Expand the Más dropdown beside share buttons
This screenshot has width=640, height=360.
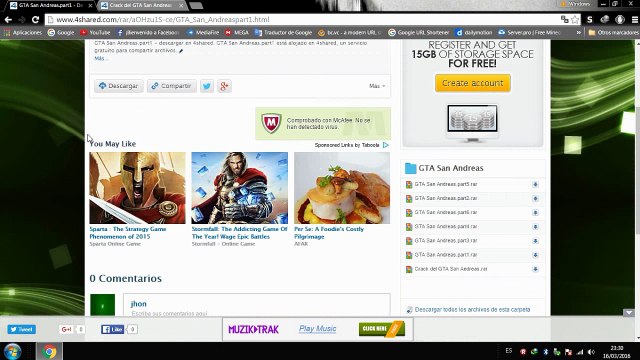coord(377,86)
